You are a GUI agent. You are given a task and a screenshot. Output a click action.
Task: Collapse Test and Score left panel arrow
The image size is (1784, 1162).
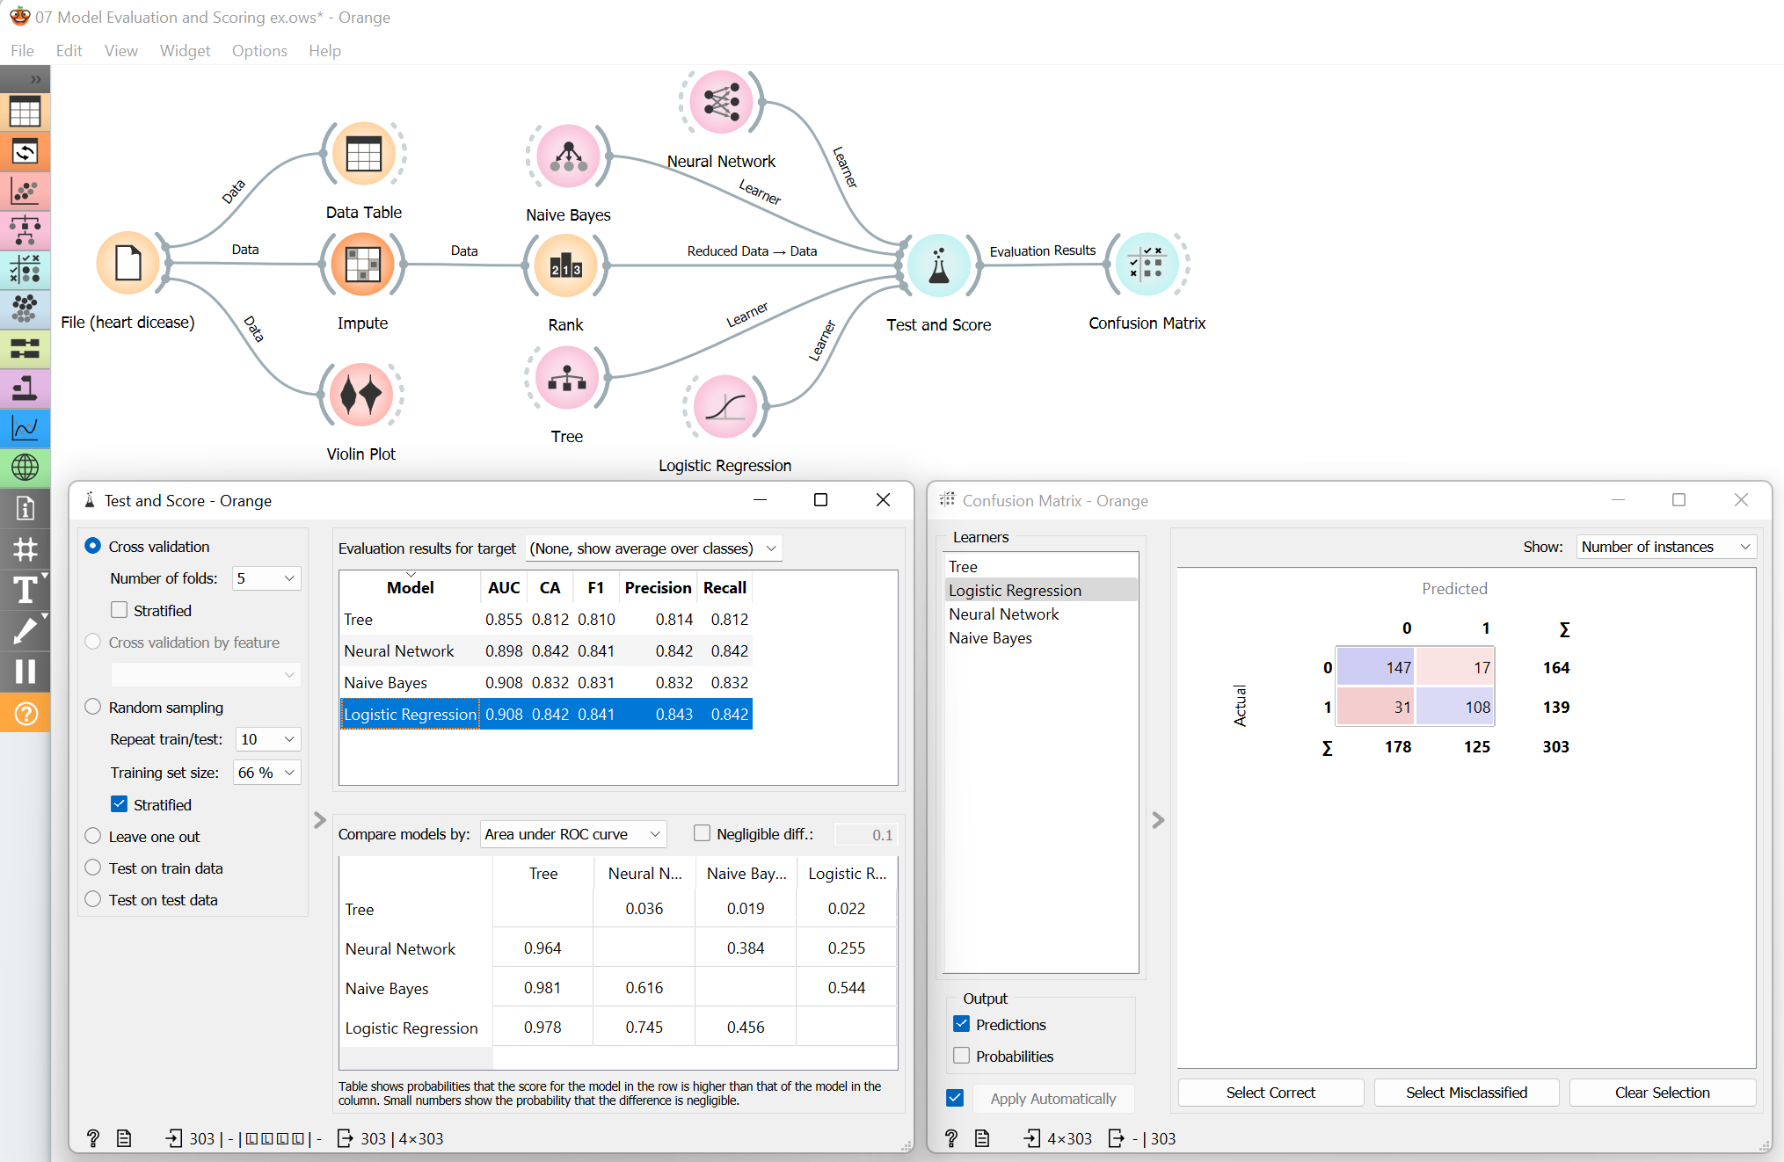[320, 820]
